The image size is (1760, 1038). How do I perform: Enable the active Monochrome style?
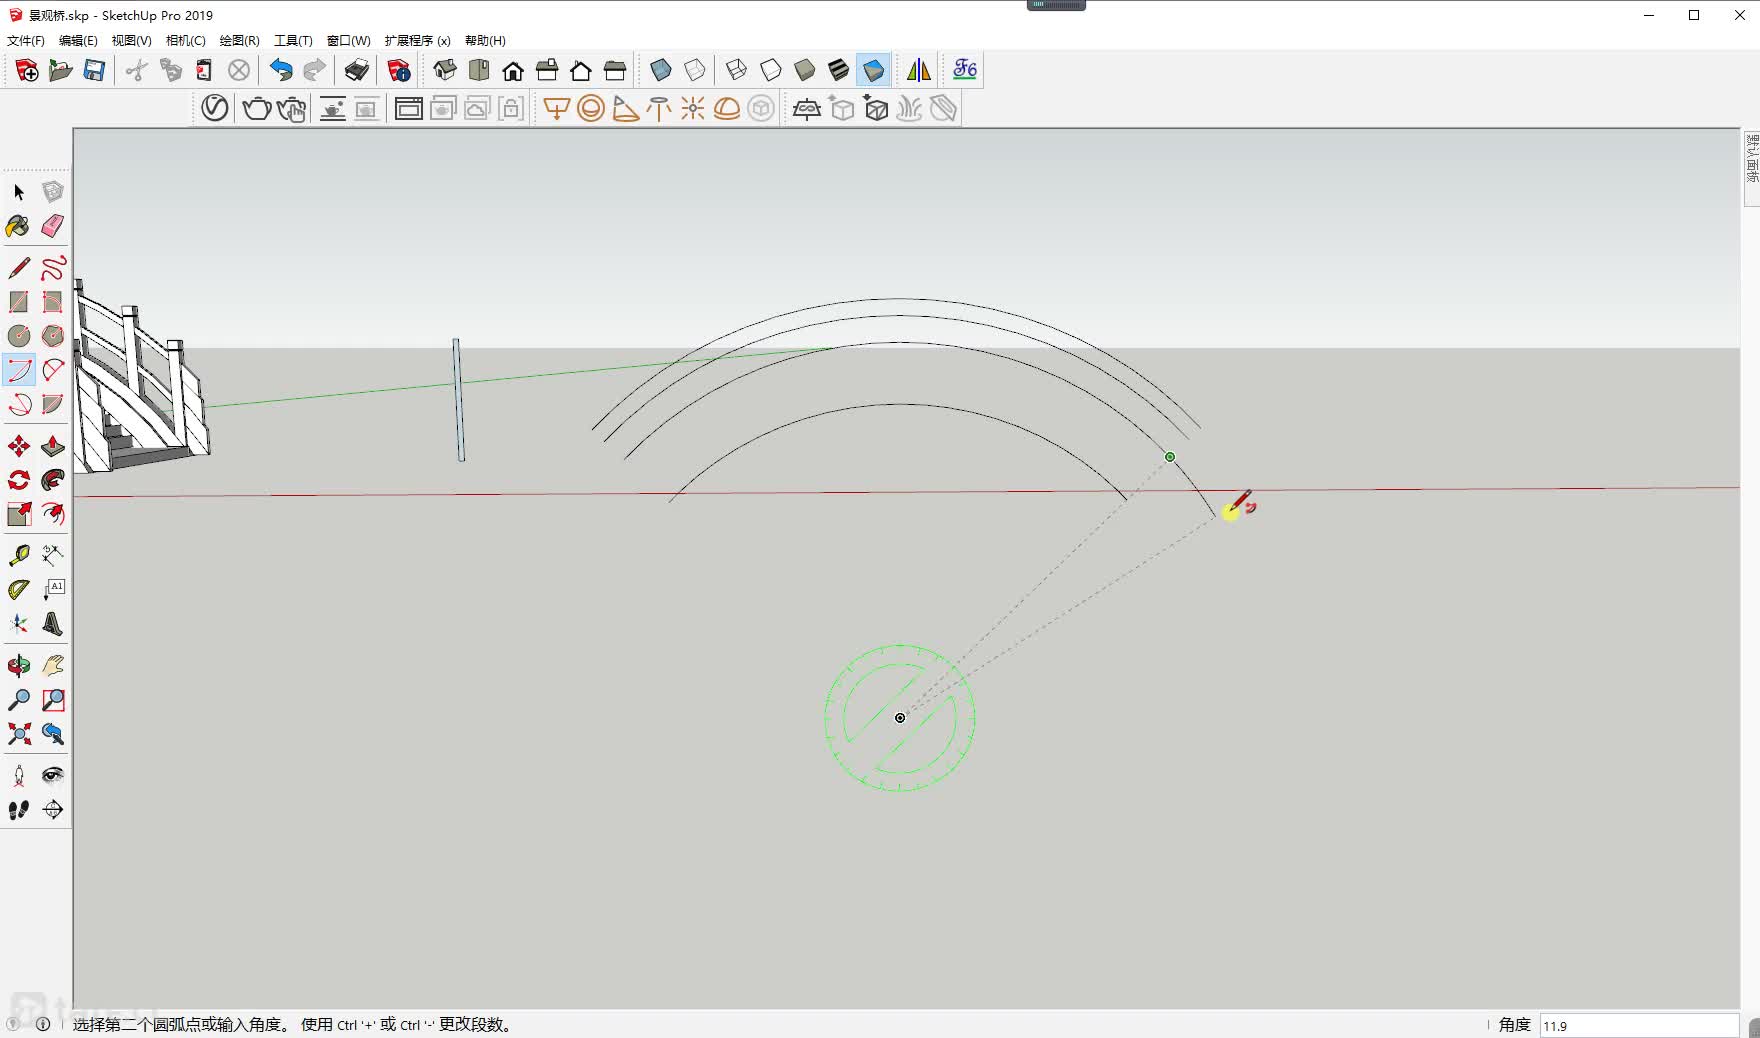coord(873,70)
